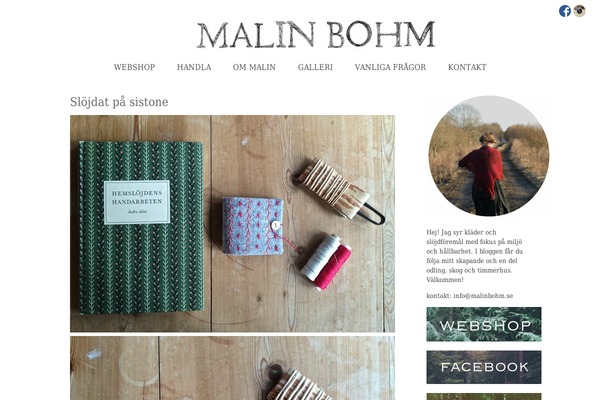
Task: Click the sidebar welcome text paragraph
Action: click(474, 256)
